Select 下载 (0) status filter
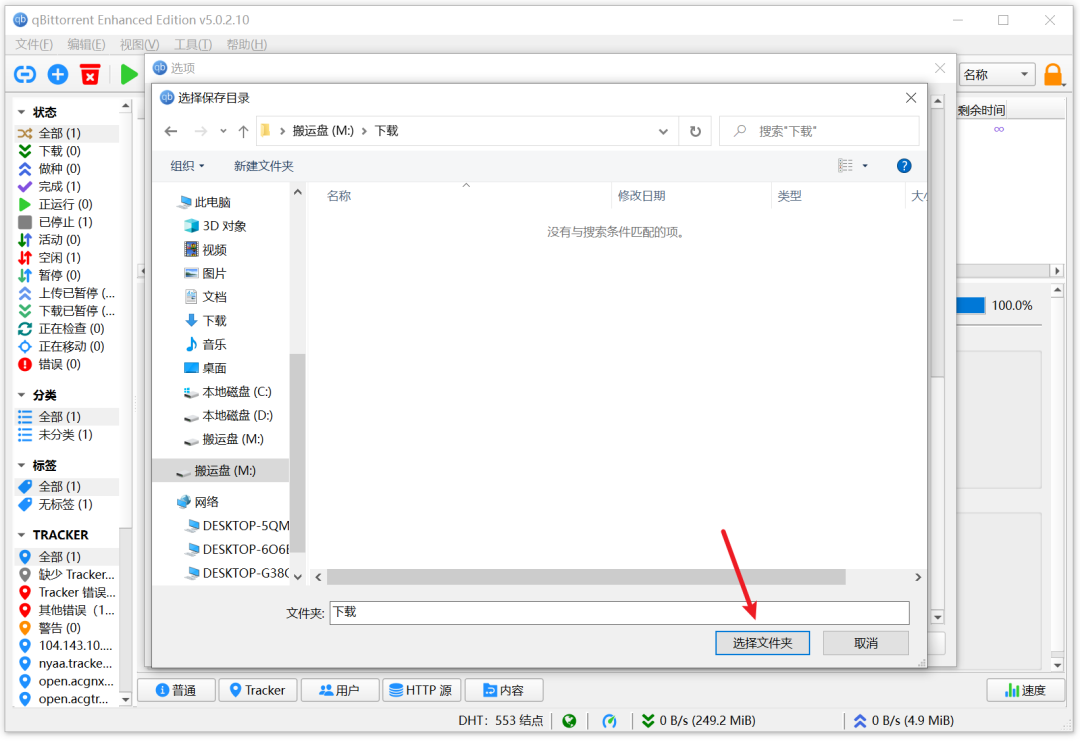 59,151
